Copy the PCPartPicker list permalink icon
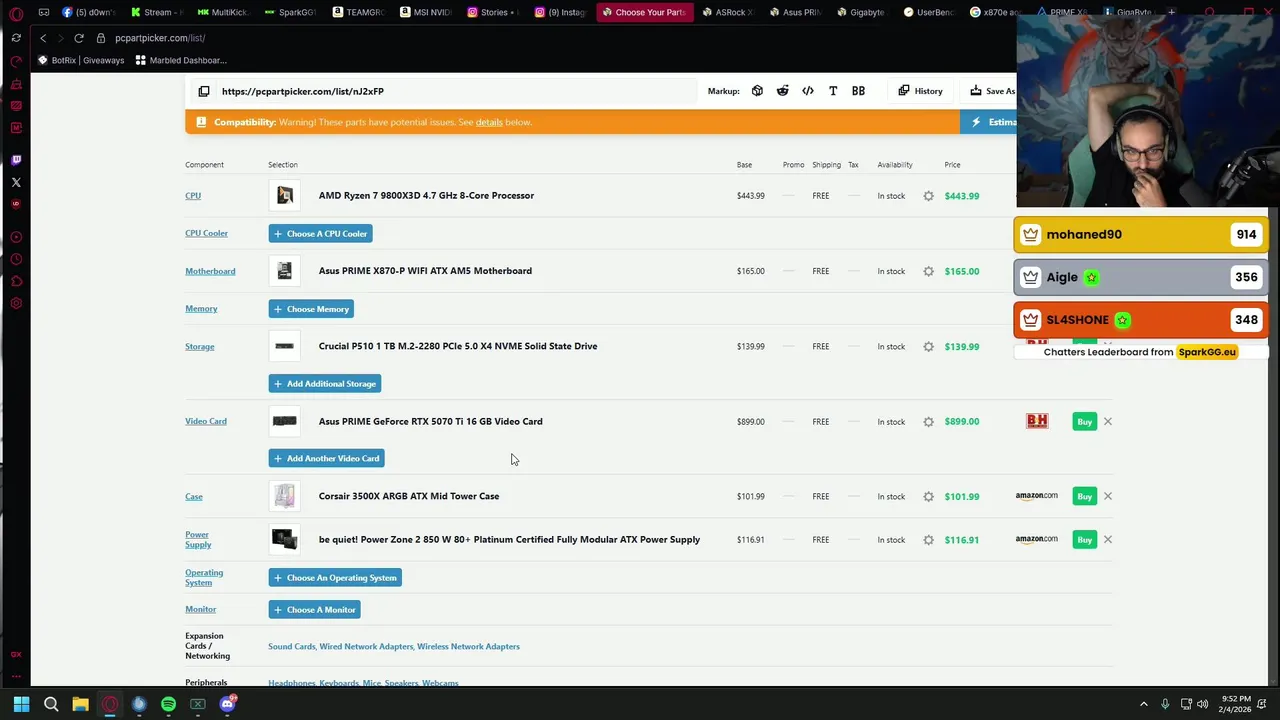Image resolution: width=1280 pixels, height=720 pixels. (x=204, y=91)
